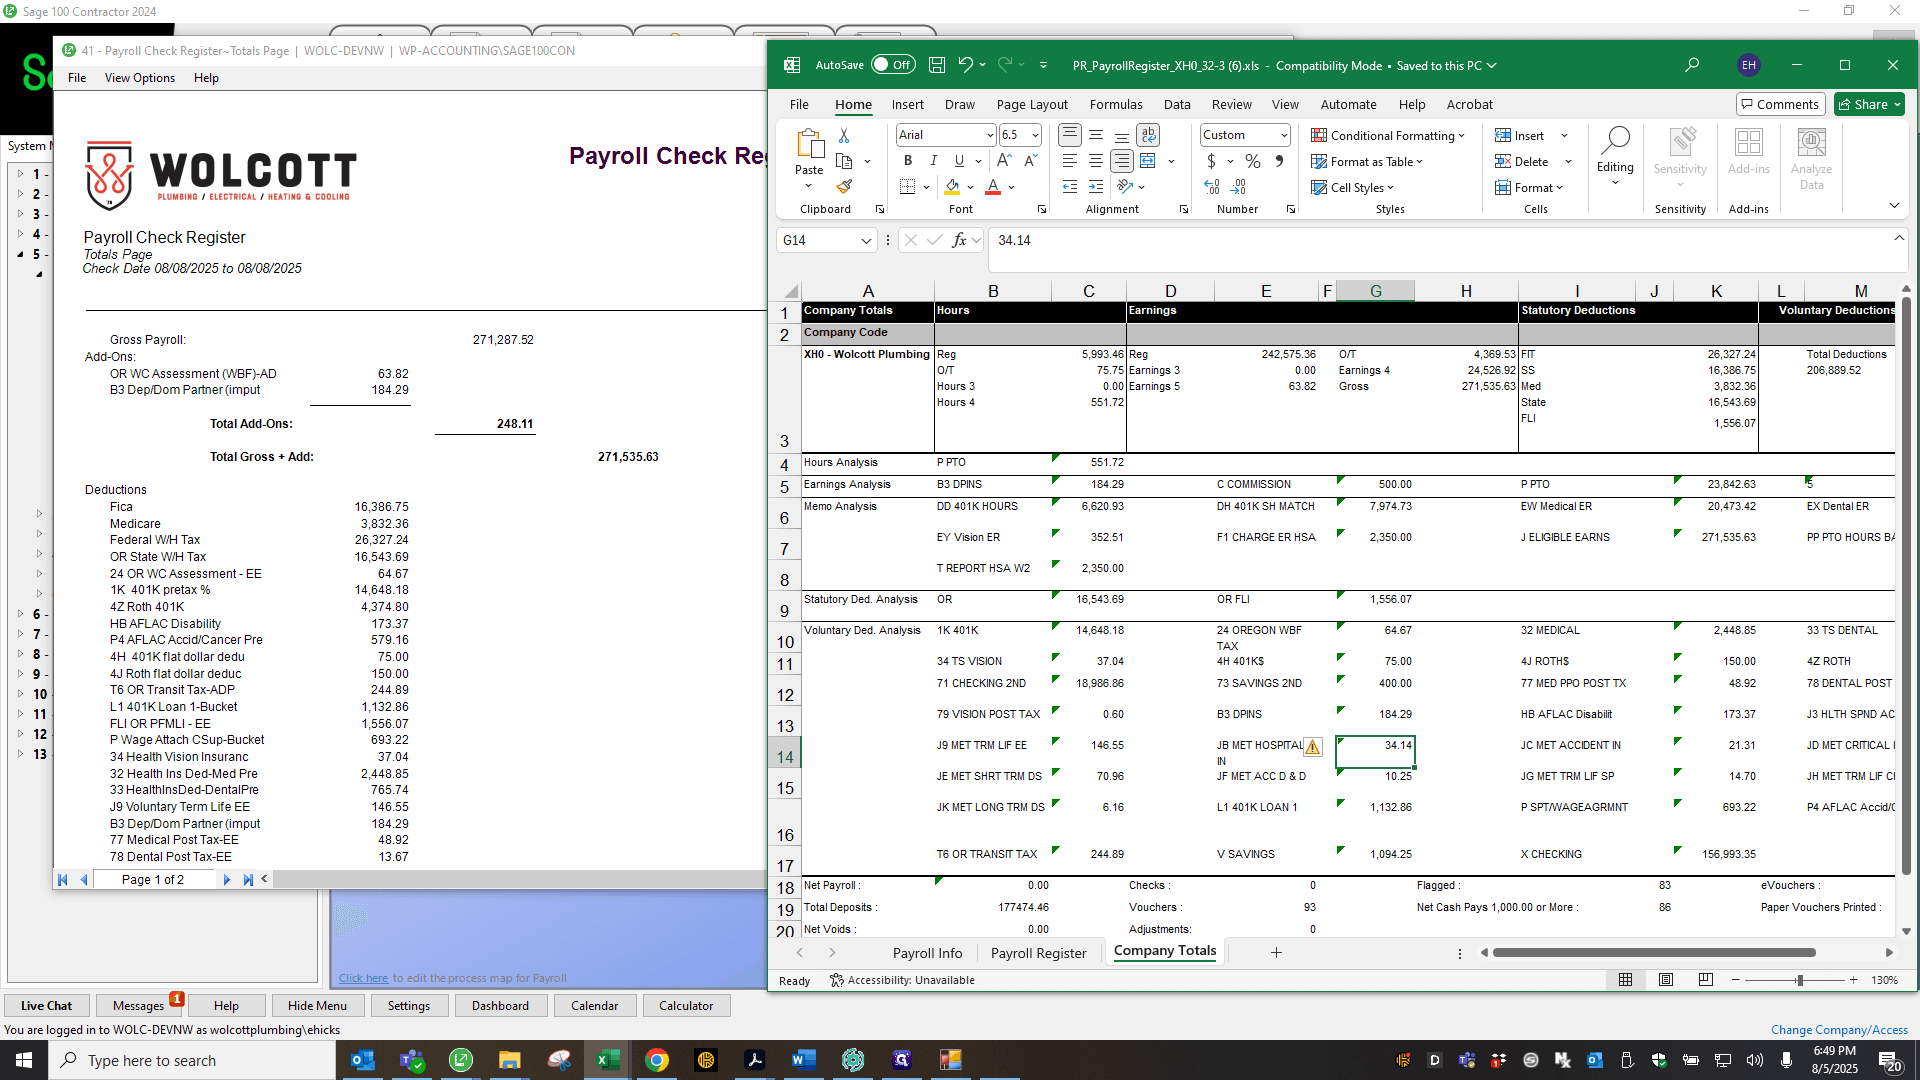Image resolution: width=1920 pixels, height=1080 pixels.
Task: Apply percent style number format
Action: (x=1252, y=160)
